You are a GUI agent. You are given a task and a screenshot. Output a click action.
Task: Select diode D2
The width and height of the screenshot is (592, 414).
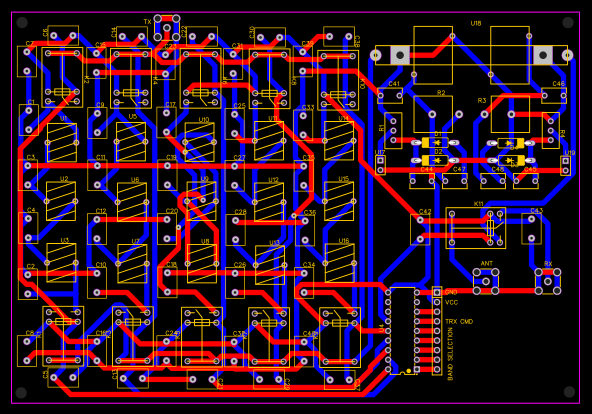(x=435, y=160)
